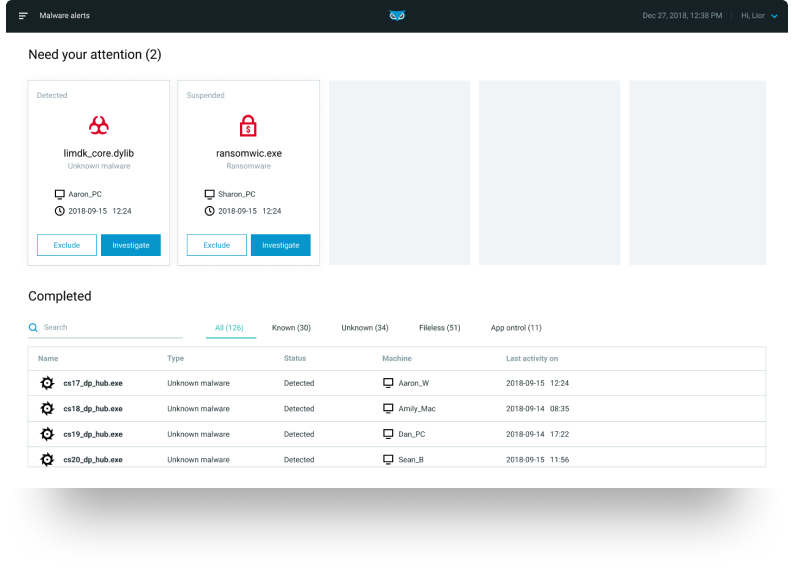The image size is (792, 570).
Task: Investigate the ransomwic.exe alert
Action: pyautogui.click(x=281, y=245)
